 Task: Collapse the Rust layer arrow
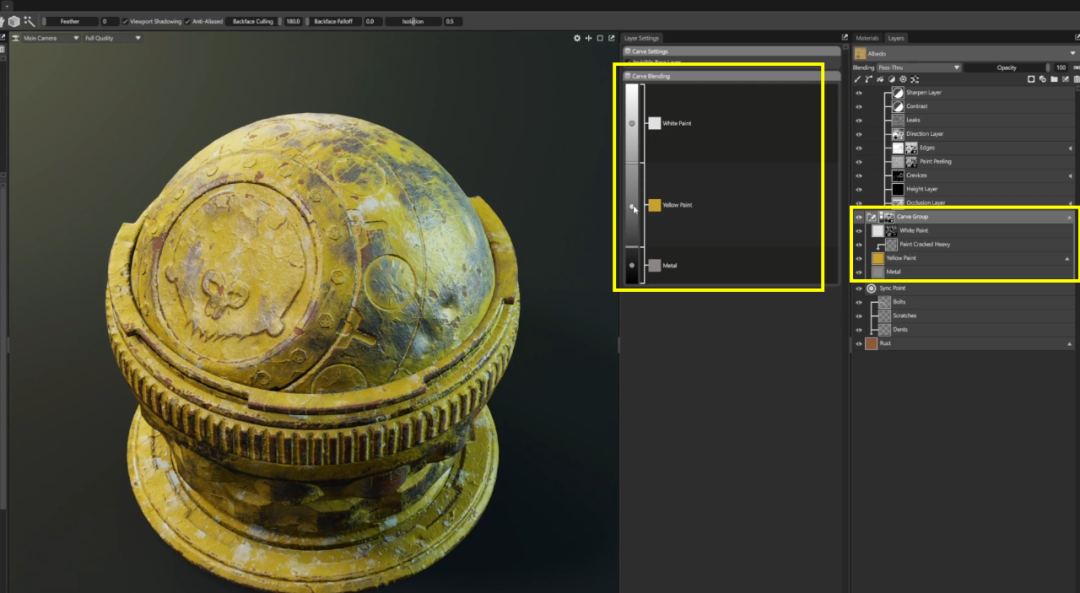point(1070,344)
